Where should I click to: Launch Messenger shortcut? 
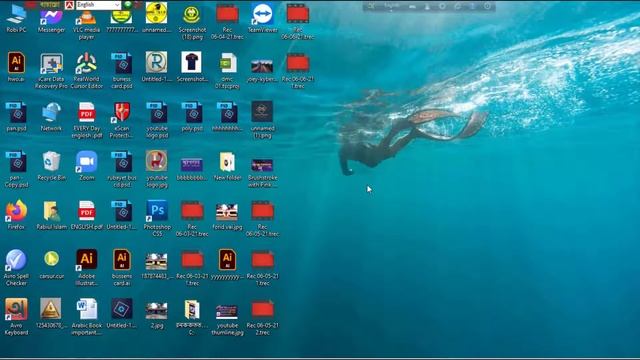tap(51, 20)
